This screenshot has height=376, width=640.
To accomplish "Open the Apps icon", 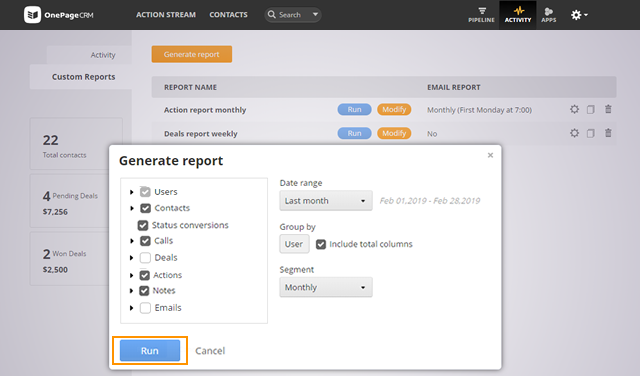I will [x=549, y=15].
